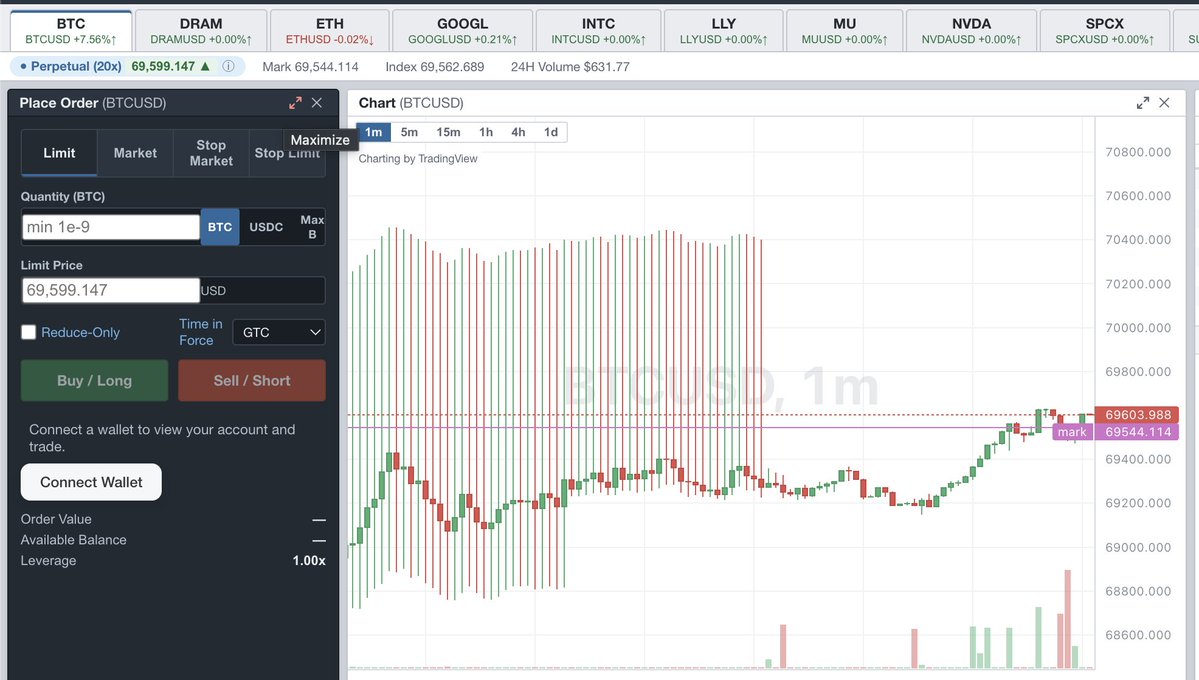Close the Place Order panel
The image size is (1199, 680).
(317, 102)
